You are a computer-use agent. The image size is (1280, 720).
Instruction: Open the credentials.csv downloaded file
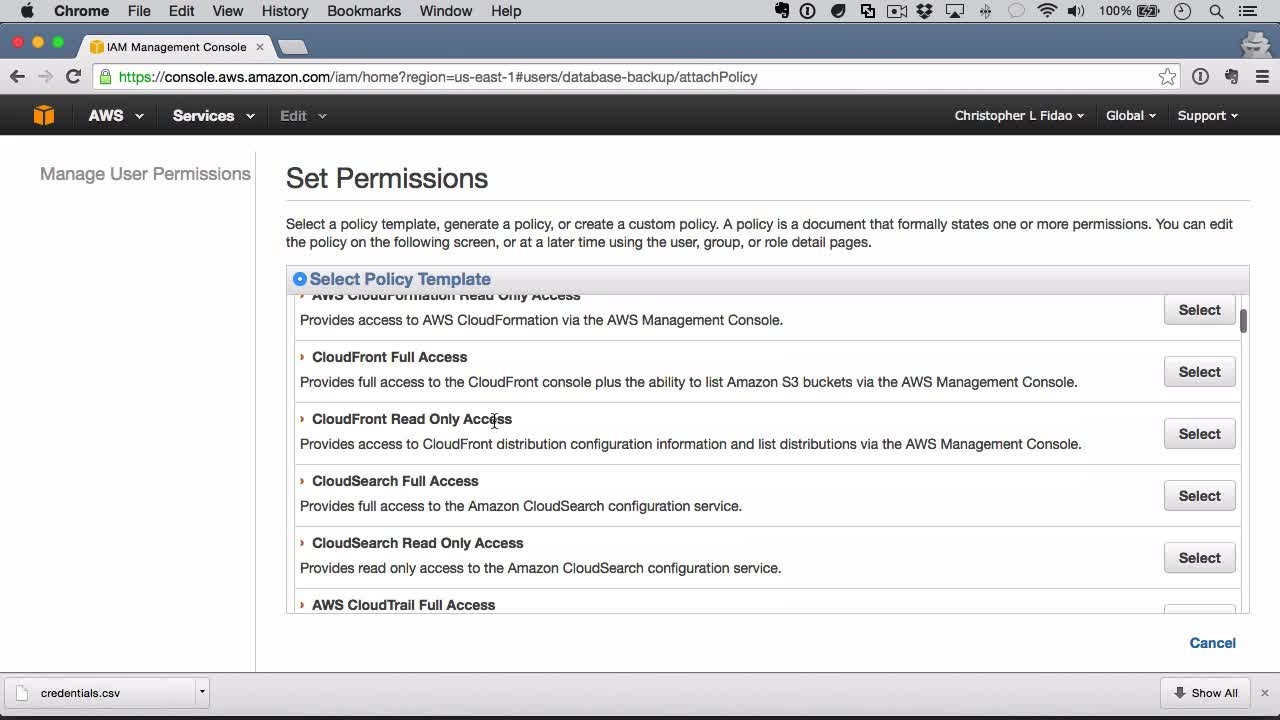coord(100,692)
